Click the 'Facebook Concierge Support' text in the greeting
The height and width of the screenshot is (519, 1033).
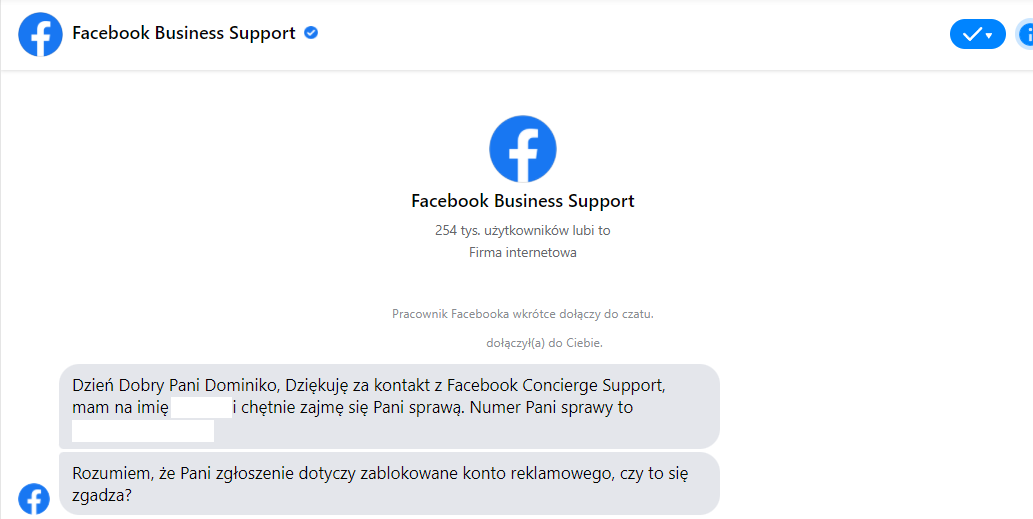coord(555,385)
